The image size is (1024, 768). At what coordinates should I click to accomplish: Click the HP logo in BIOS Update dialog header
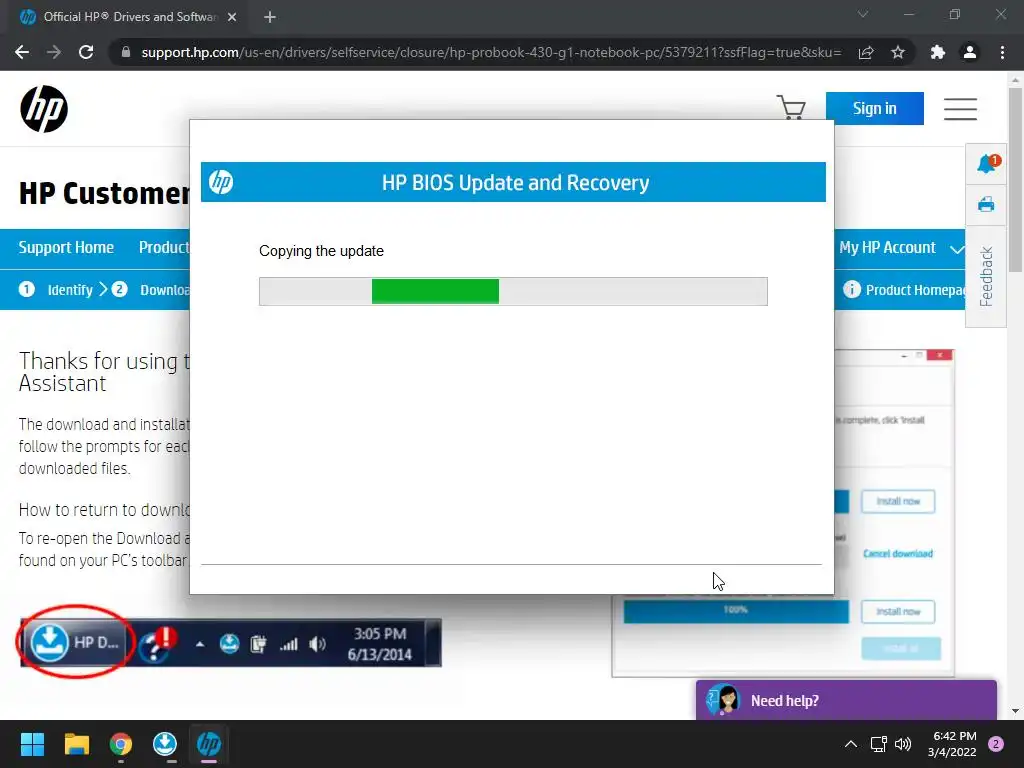click(x=221, y=182)
